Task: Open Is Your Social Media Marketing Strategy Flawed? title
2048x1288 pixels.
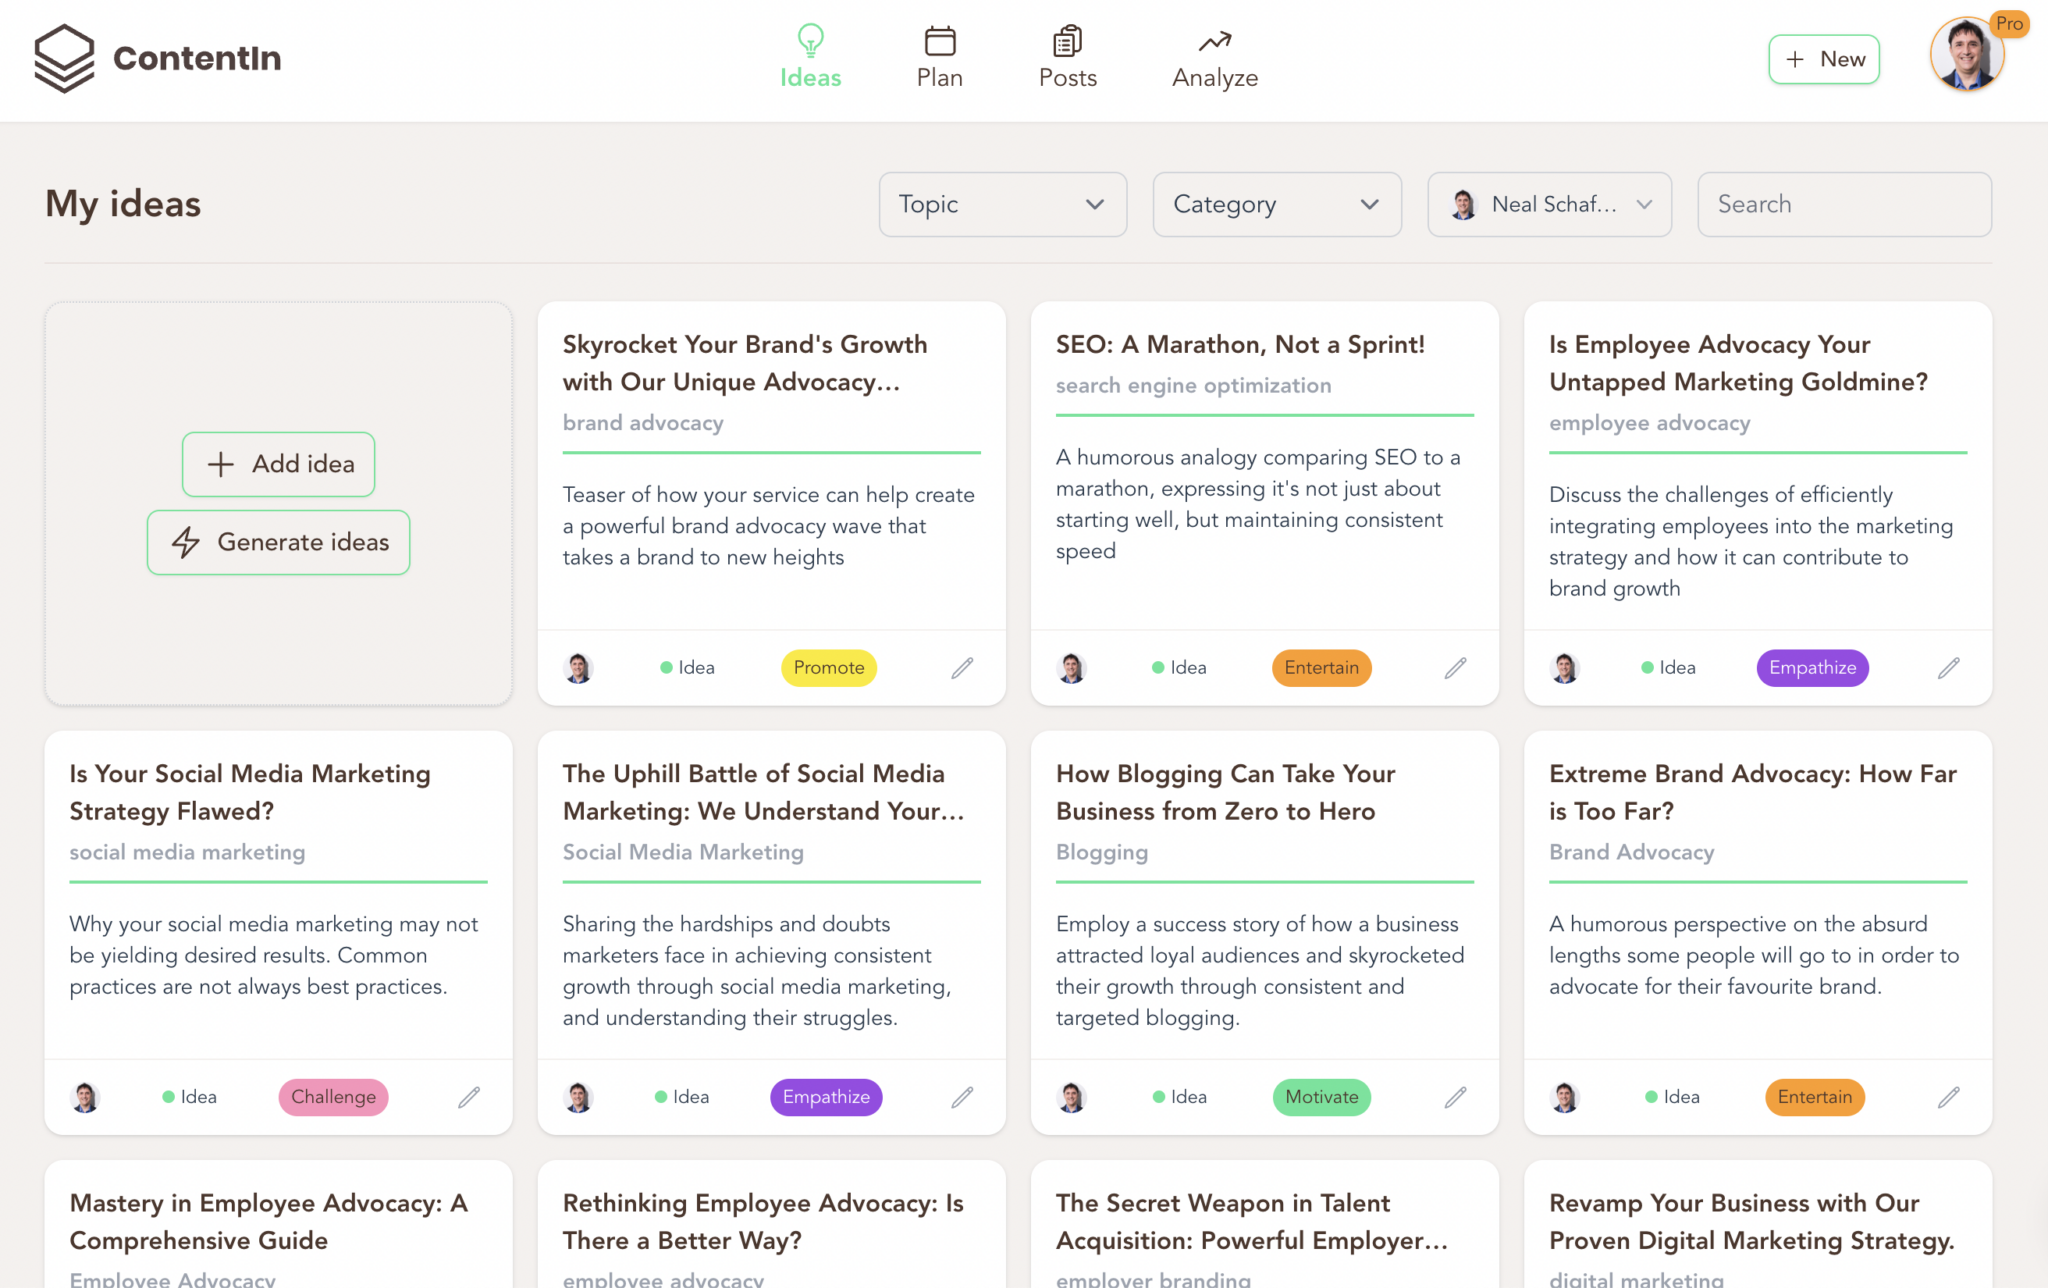Action: pos(250,792)
